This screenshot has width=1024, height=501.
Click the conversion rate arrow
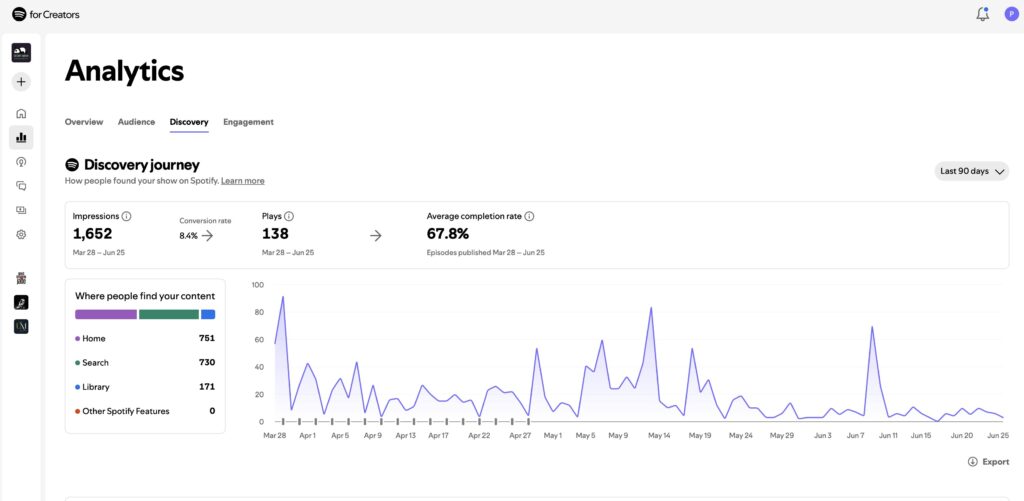(x=207, y=236)
